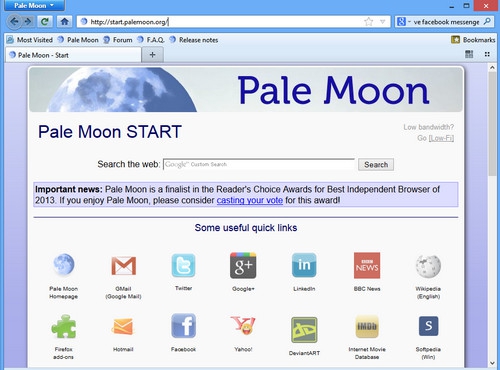The width and height of the screenshot is (500, 370).
Task: Click the page's vertical scrollbar thumb
Action: click(492, 124)
